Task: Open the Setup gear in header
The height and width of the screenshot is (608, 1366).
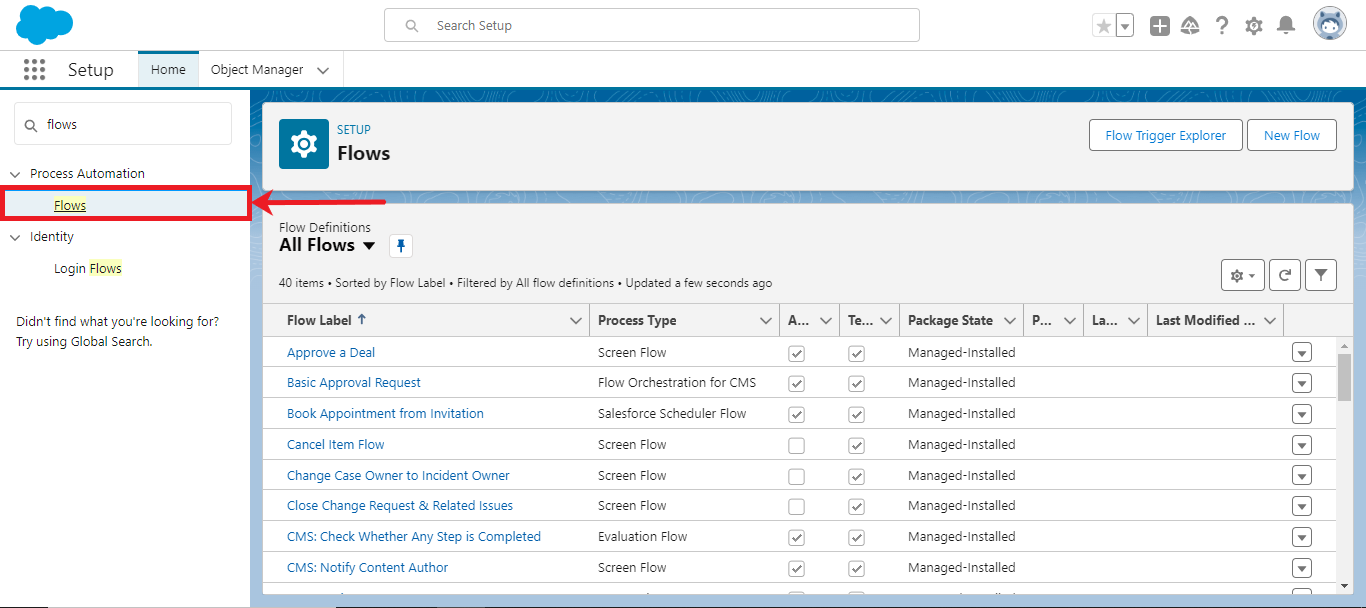Action: (x=1254, y=26)
